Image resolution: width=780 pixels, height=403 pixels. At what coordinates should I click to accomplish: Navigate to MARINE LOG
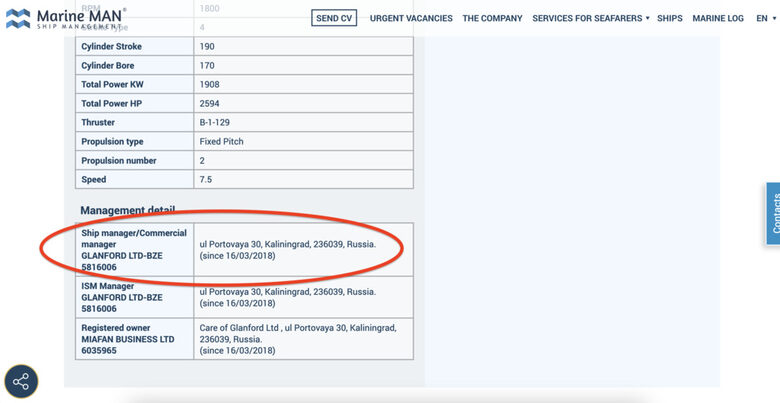pos(716,18)
